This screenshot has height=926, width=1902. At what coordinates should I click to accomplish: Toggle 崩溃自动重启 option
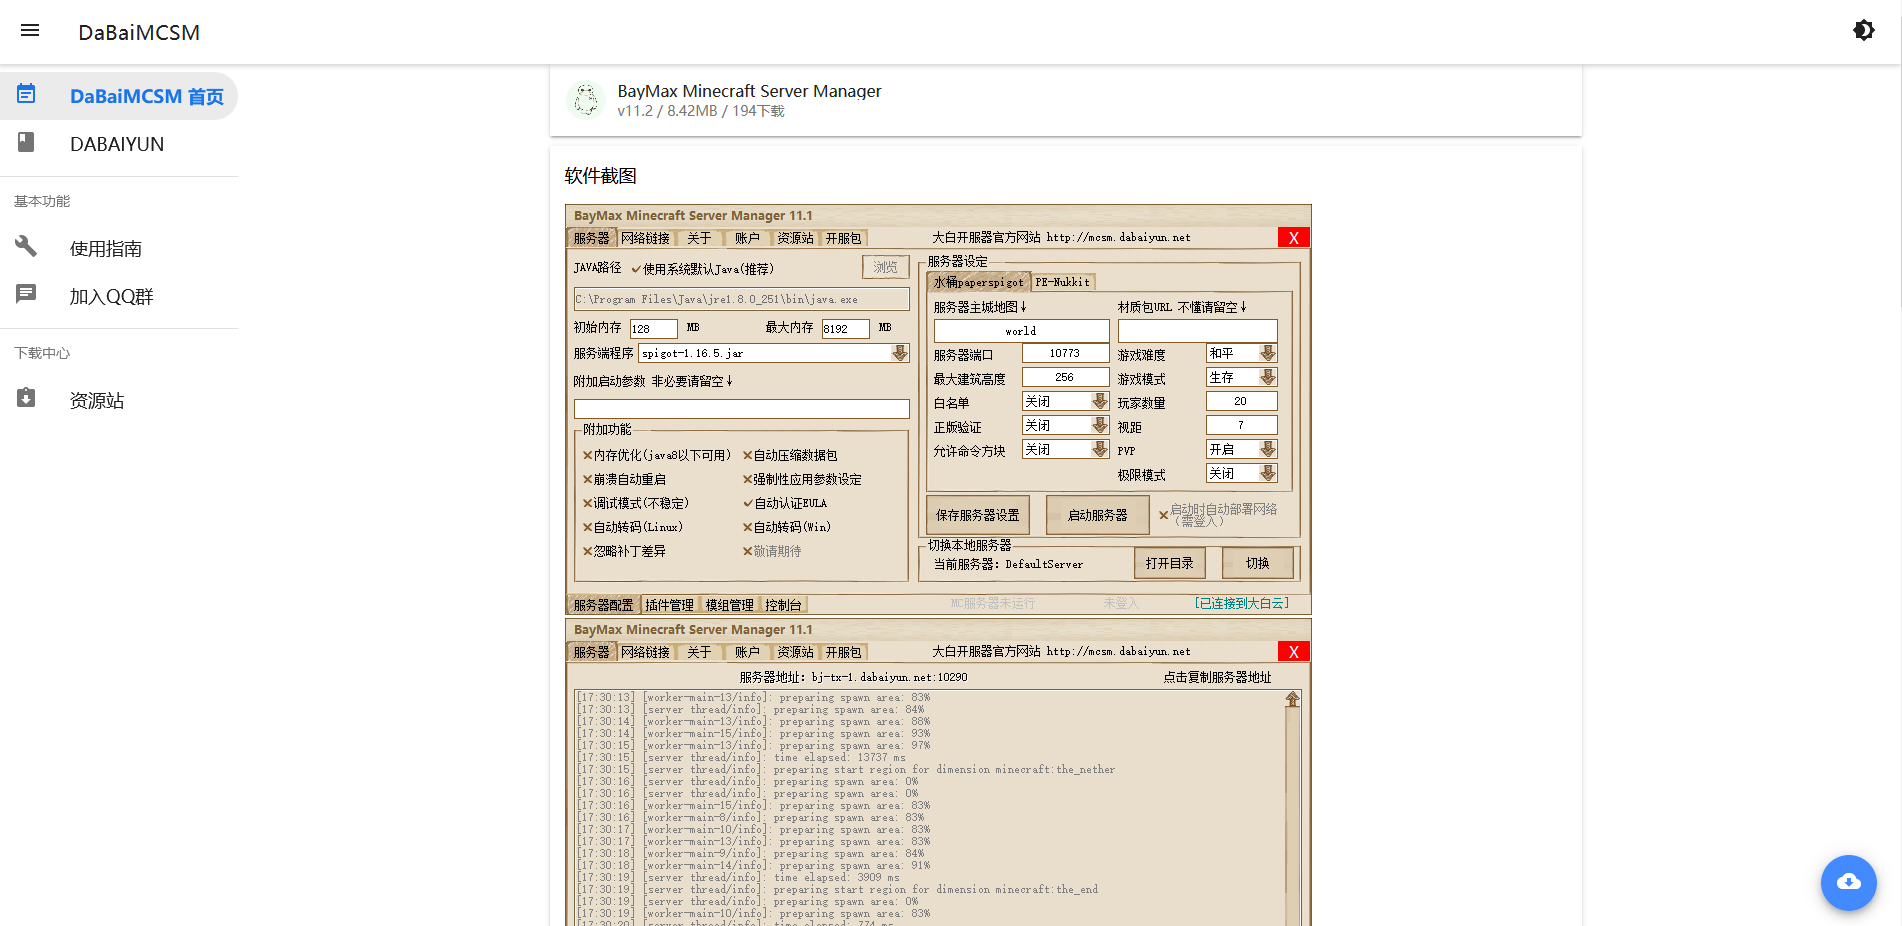click(624, 479)
